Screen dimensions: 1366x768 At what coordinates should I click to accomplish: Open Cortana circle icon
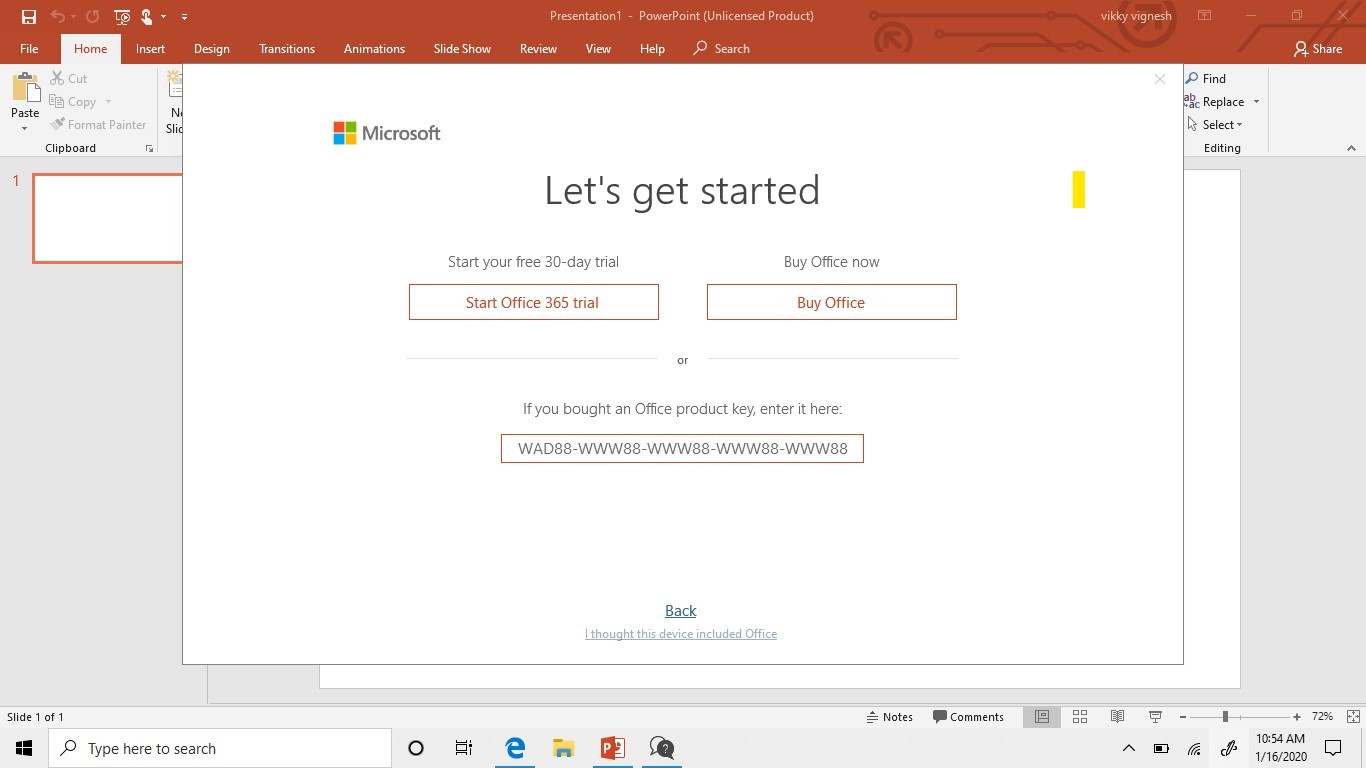tap(416, 748)
